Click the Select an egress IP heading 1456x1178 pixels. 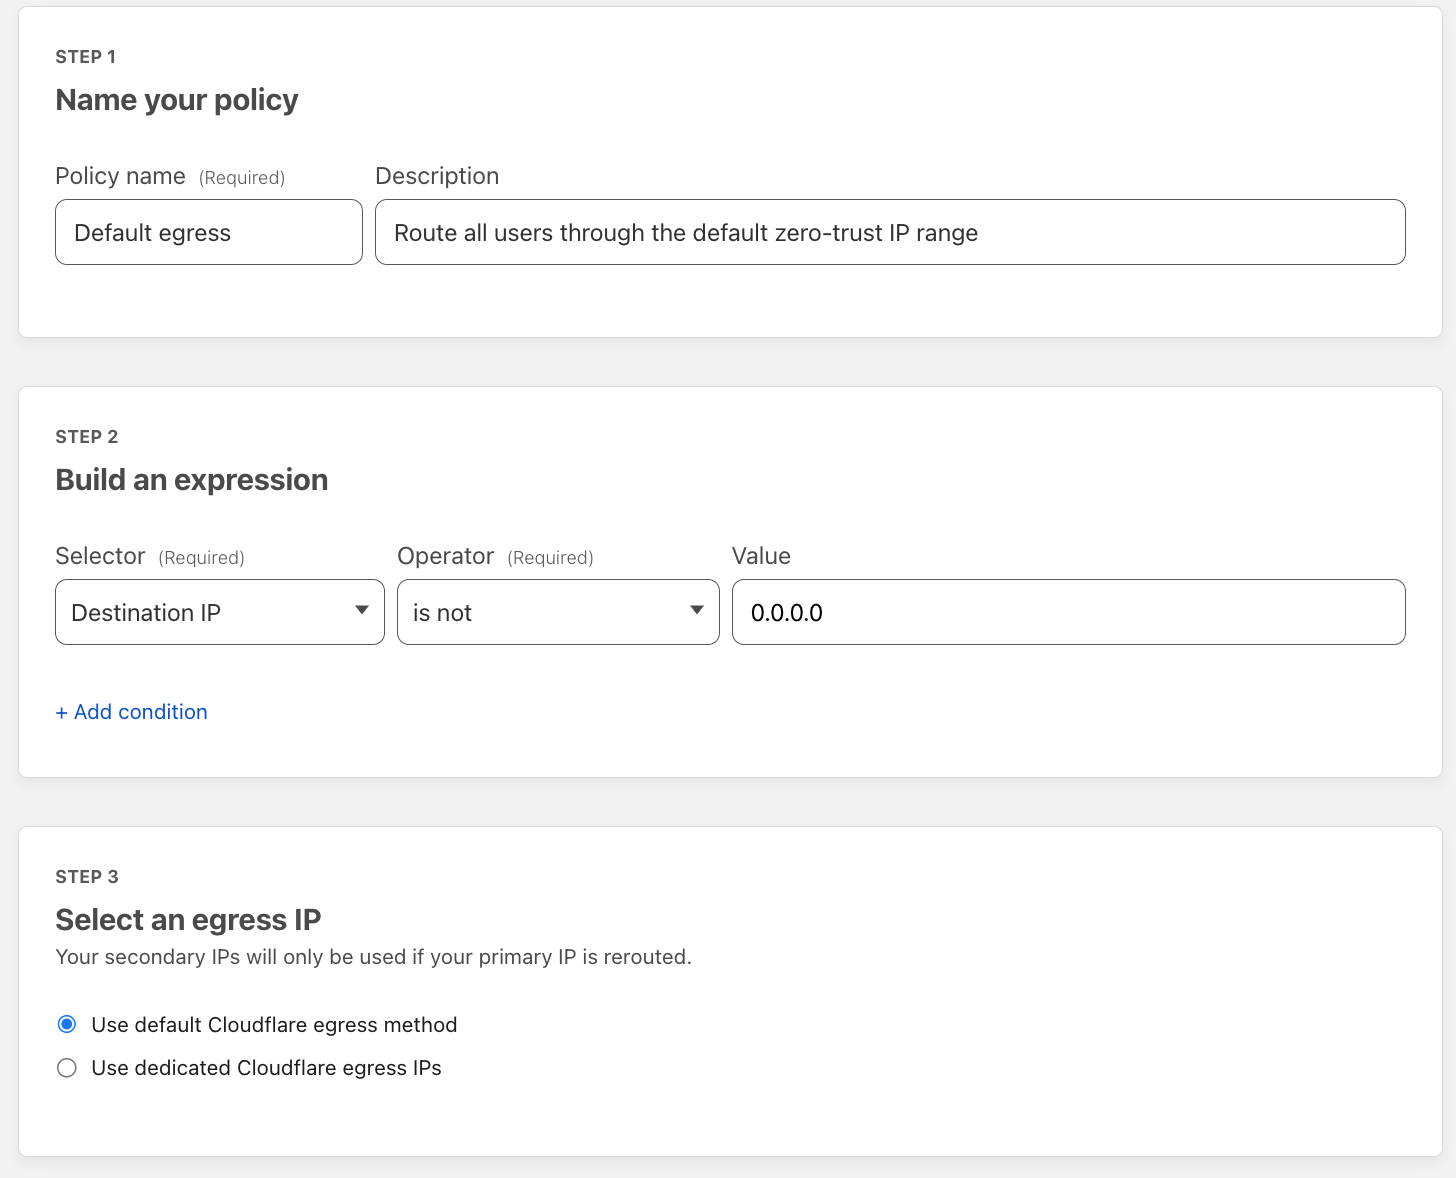pyautogui.click(x=188, y=919)
